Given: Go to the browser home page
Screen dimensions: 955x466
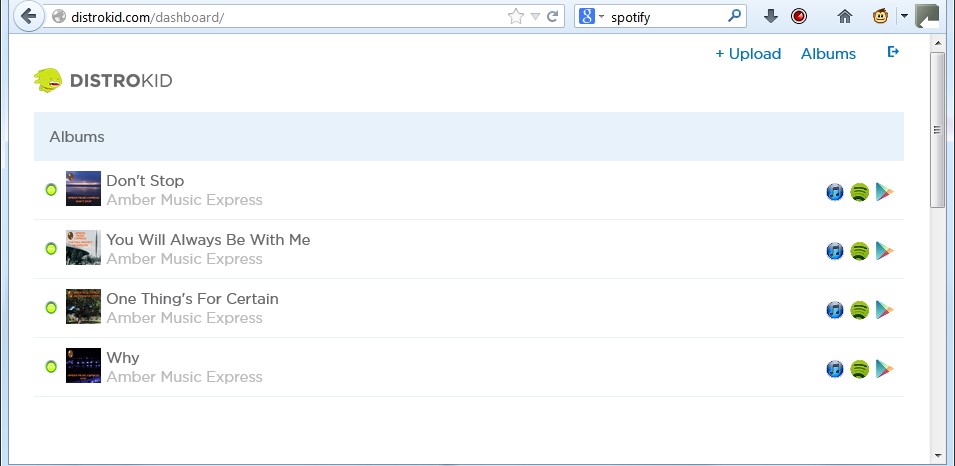Looking at the screenshot, I should click(x=844, y=16).
